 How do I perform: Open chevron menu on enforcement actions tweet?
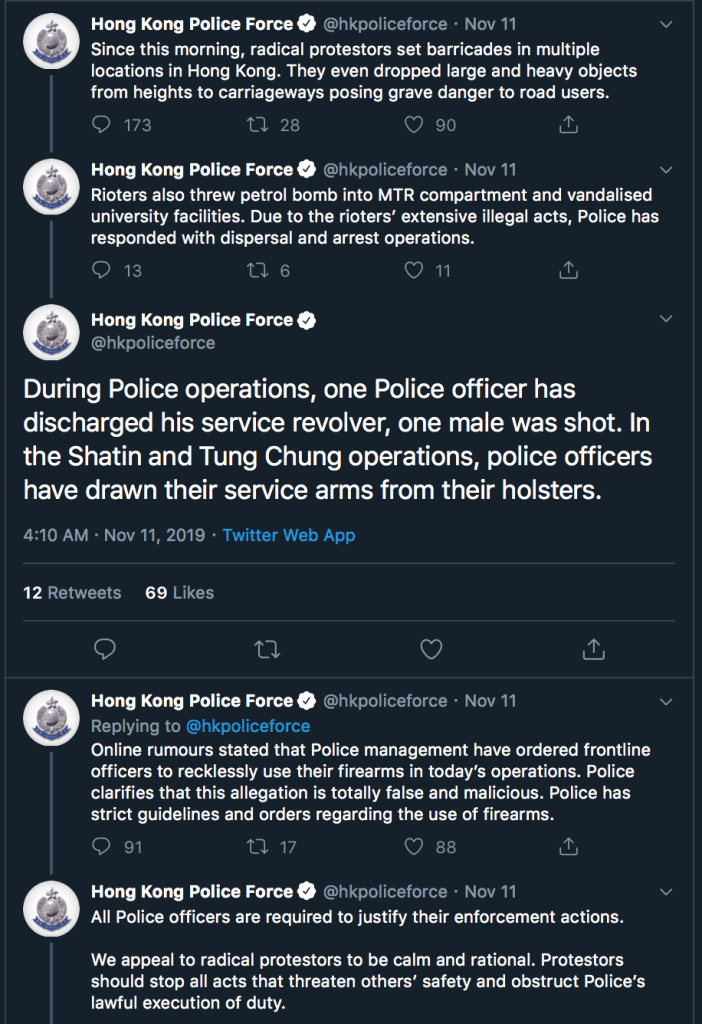coord(666,892)
